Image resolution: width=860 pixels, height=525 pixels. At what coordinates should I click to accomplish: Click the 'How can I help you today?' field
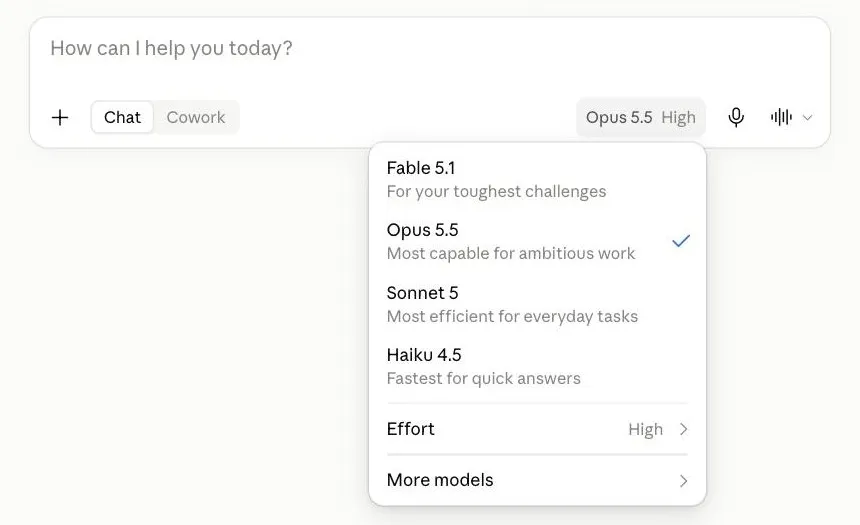coord(430,54)
